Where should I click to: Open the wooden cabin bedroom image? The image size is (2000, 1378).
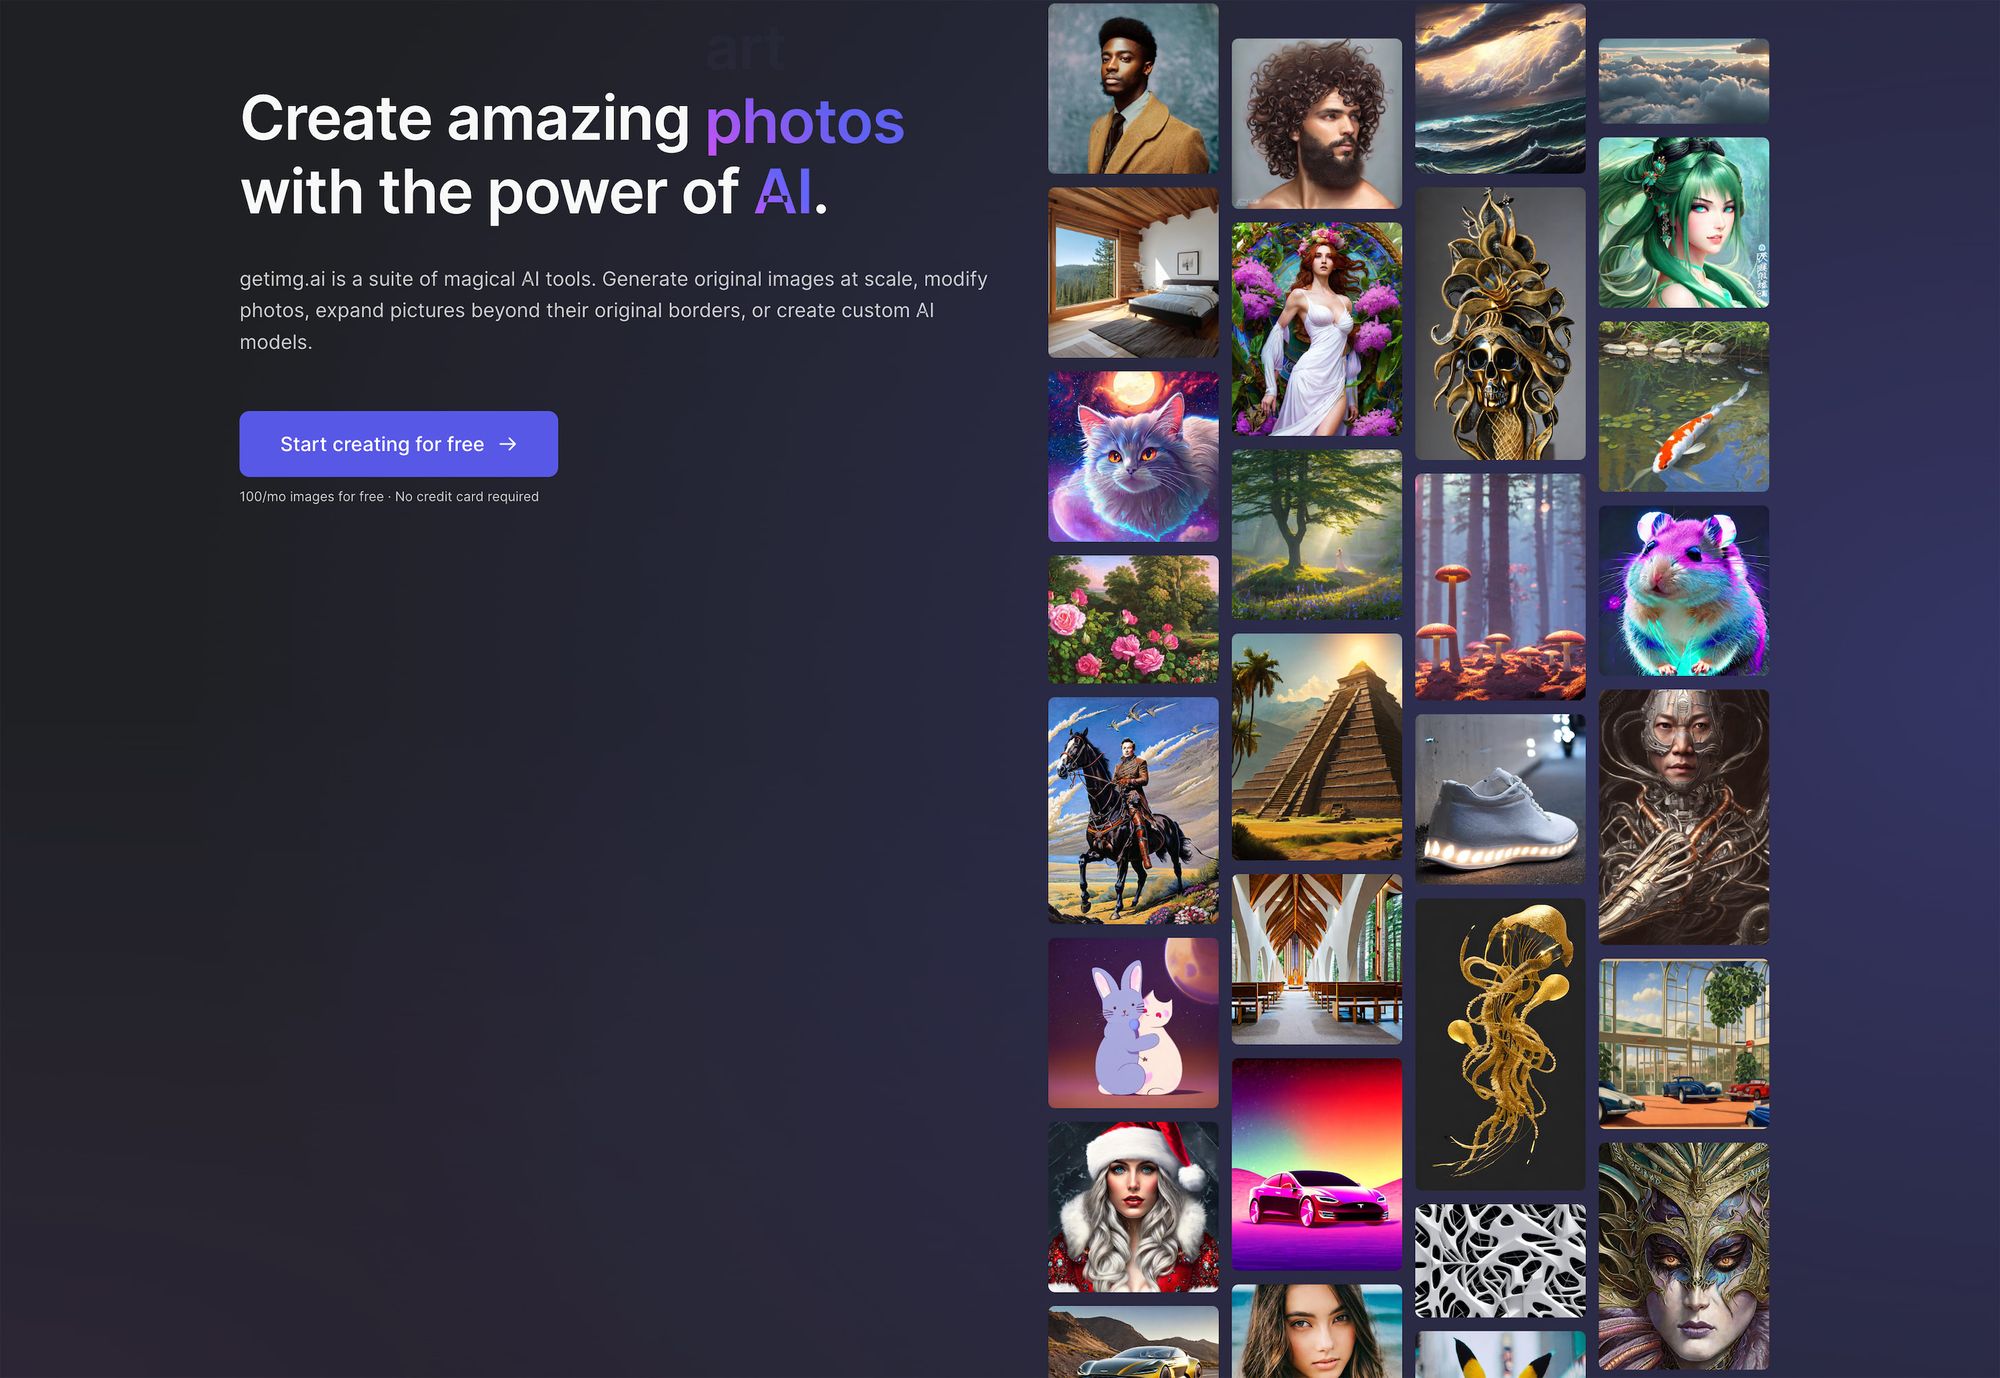pos(1133,272)
